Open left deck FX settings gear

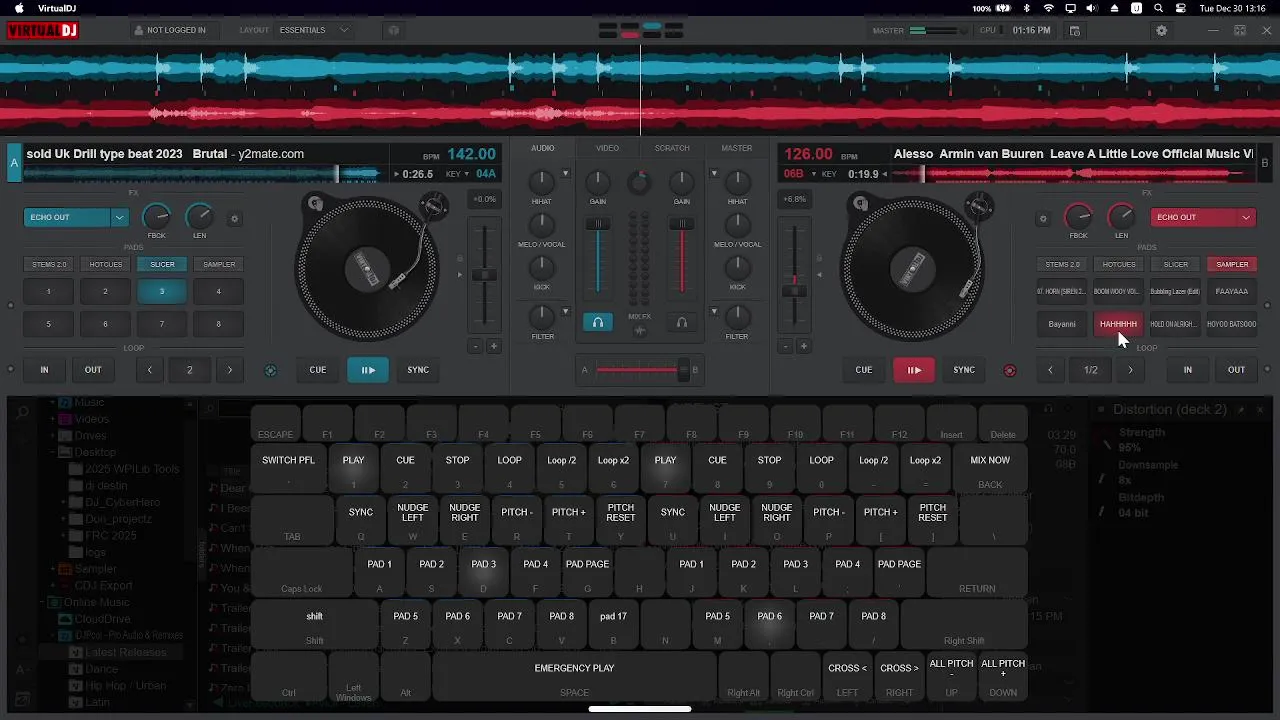click(x=235, y=218)
